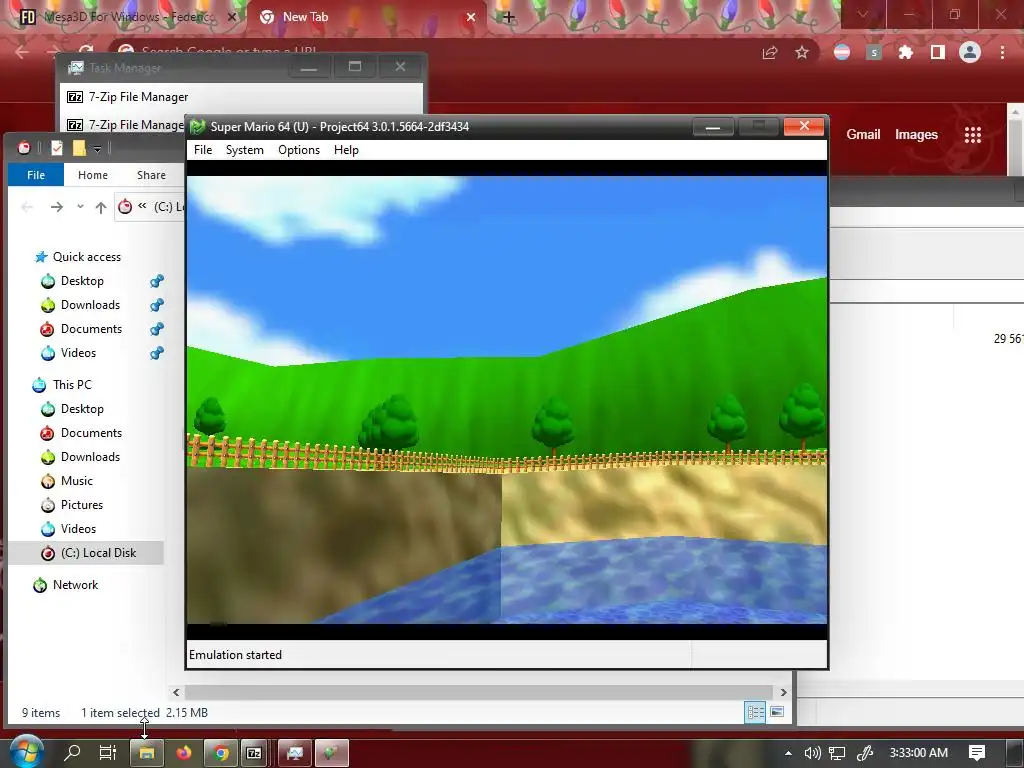Open the Images link

[x=916, y=135]
